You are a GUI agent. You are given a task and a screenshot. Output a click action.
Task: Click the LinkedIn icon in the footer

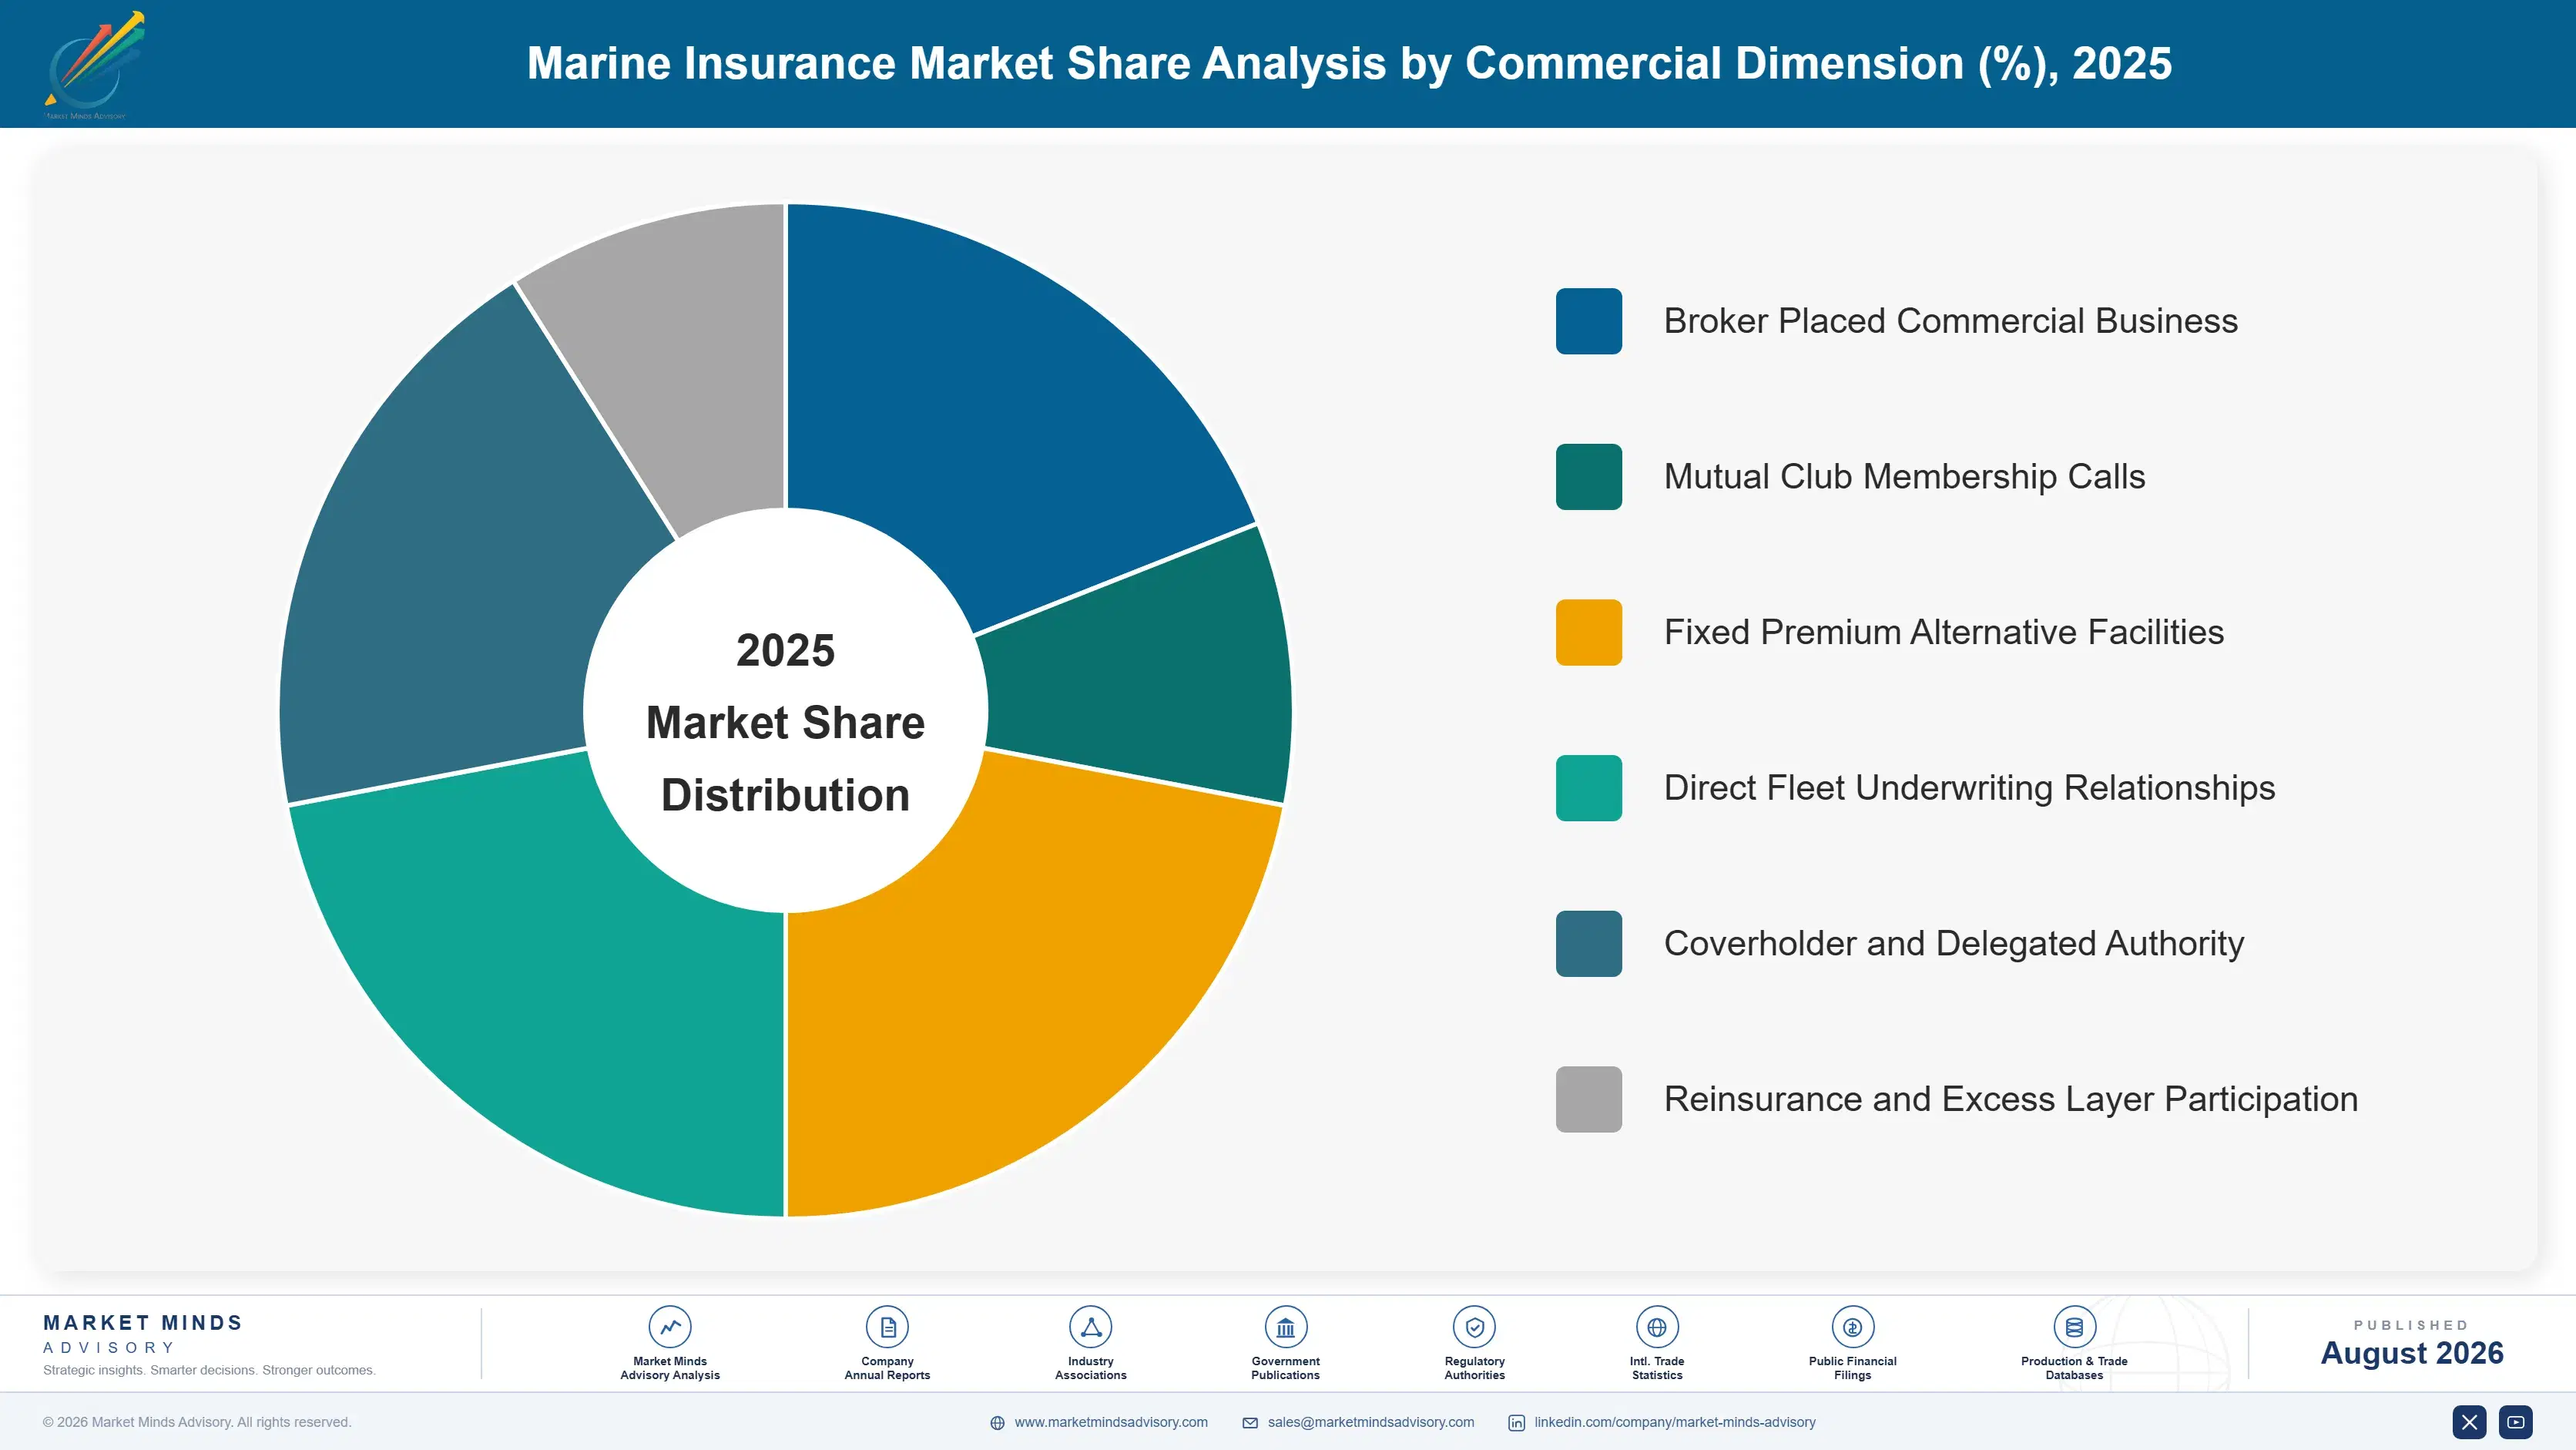click(1516, 1423)
